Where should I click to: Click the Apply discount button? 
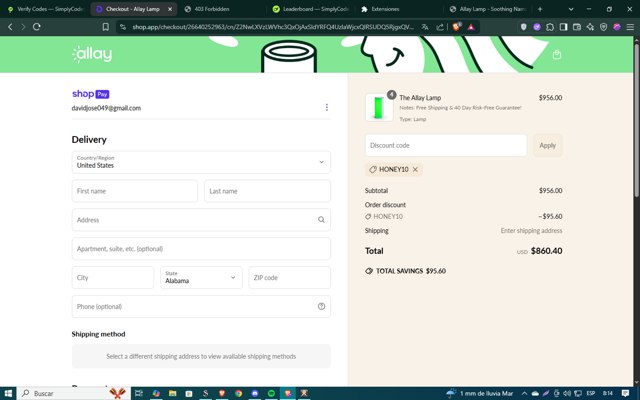547,145
